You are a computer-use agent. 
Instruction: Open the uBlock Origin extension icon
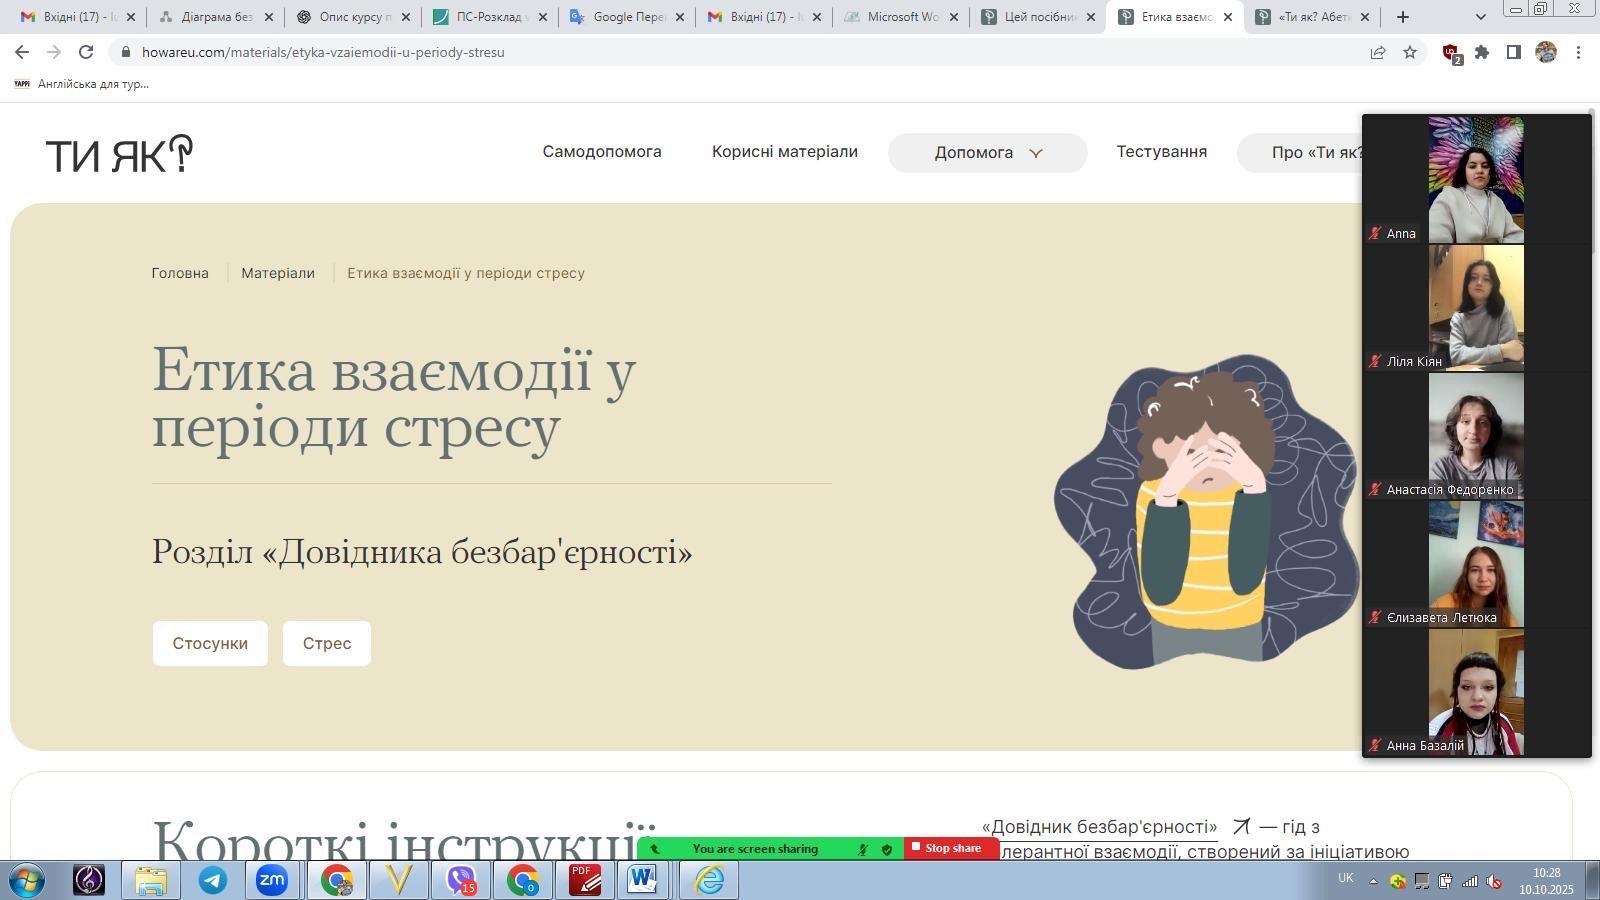1450,53
